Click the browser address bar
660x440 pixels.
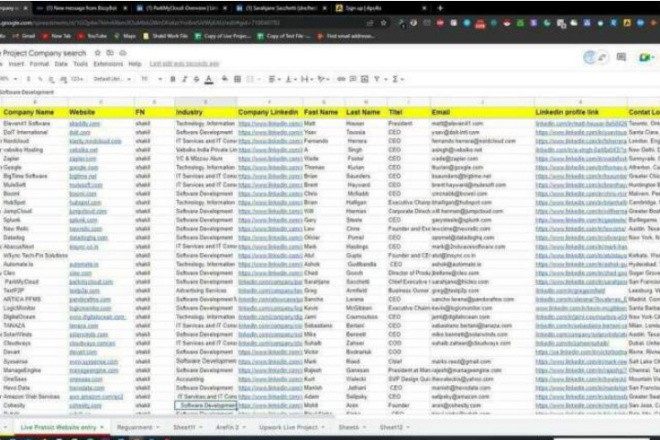(x=181, y=23)
